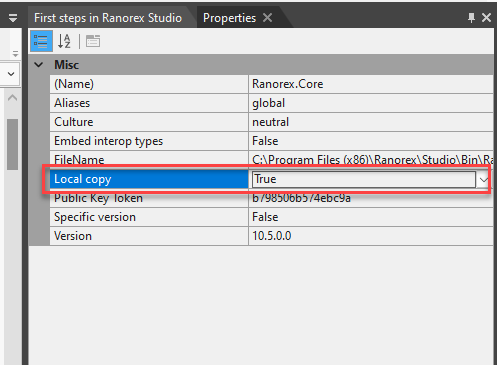Sort properties alphabetically
Screen dimensions: 497x365
coord(64,41)
